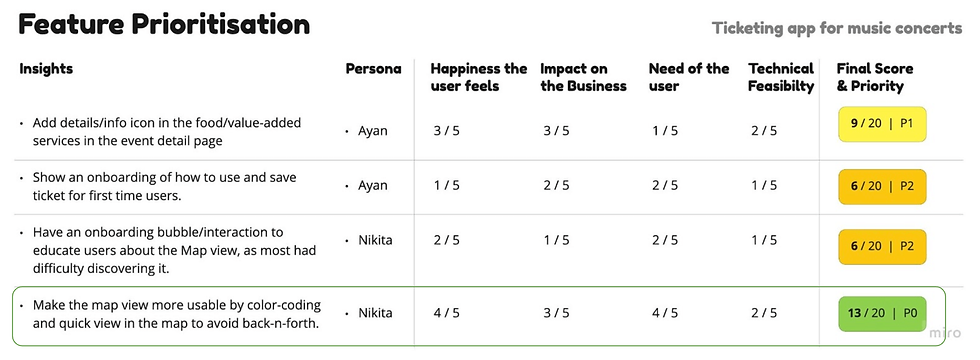Click the miro watermark logo
This screenshot has width=980, height=360.
click(x=944, y=332)
